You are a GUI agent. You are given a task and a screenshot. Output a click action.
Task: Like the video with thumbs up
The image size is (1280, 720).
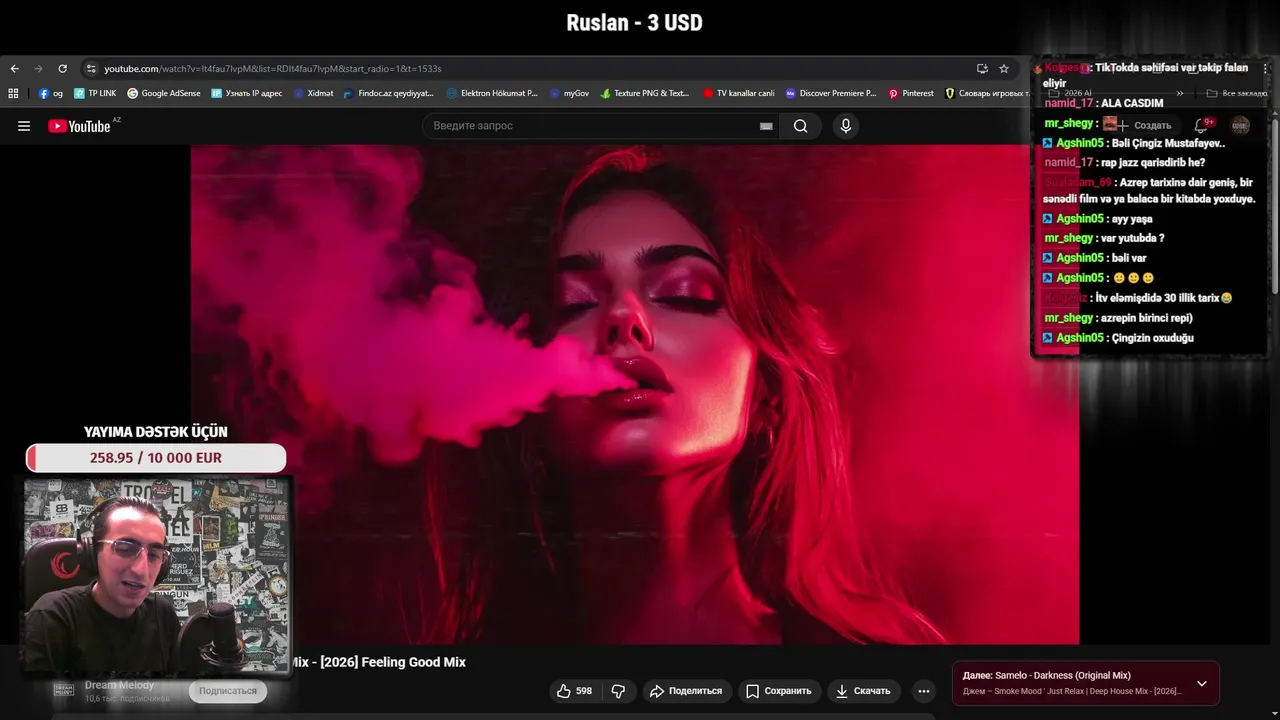coord(574,691)
